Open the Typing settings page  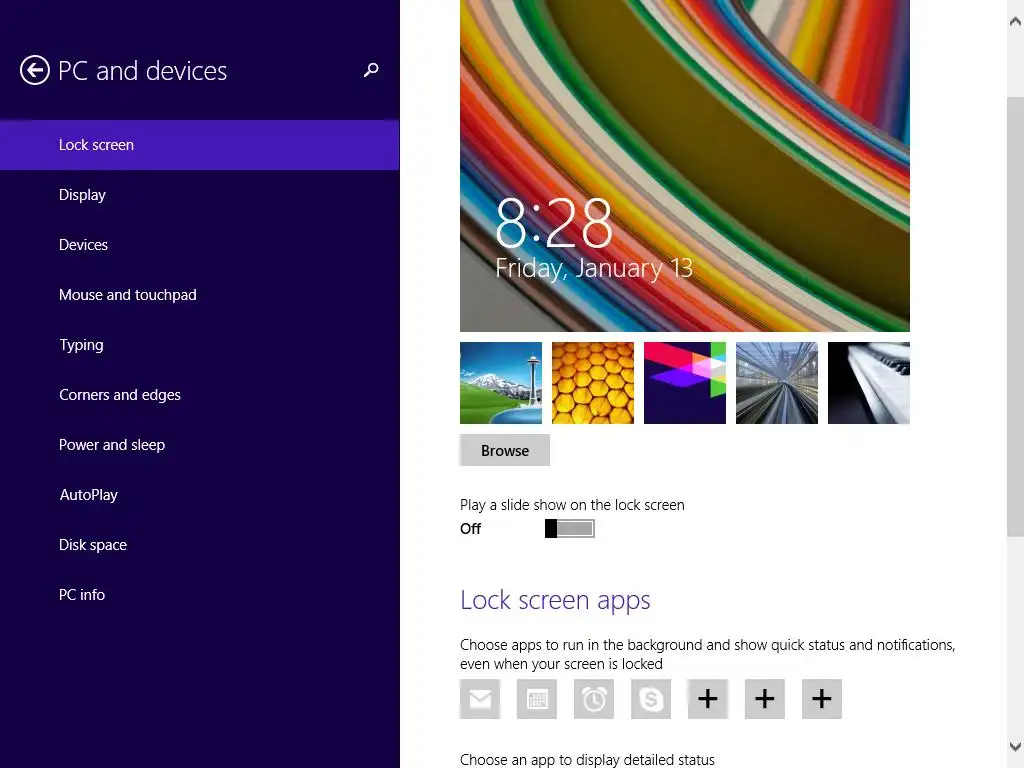pos(200,345)
